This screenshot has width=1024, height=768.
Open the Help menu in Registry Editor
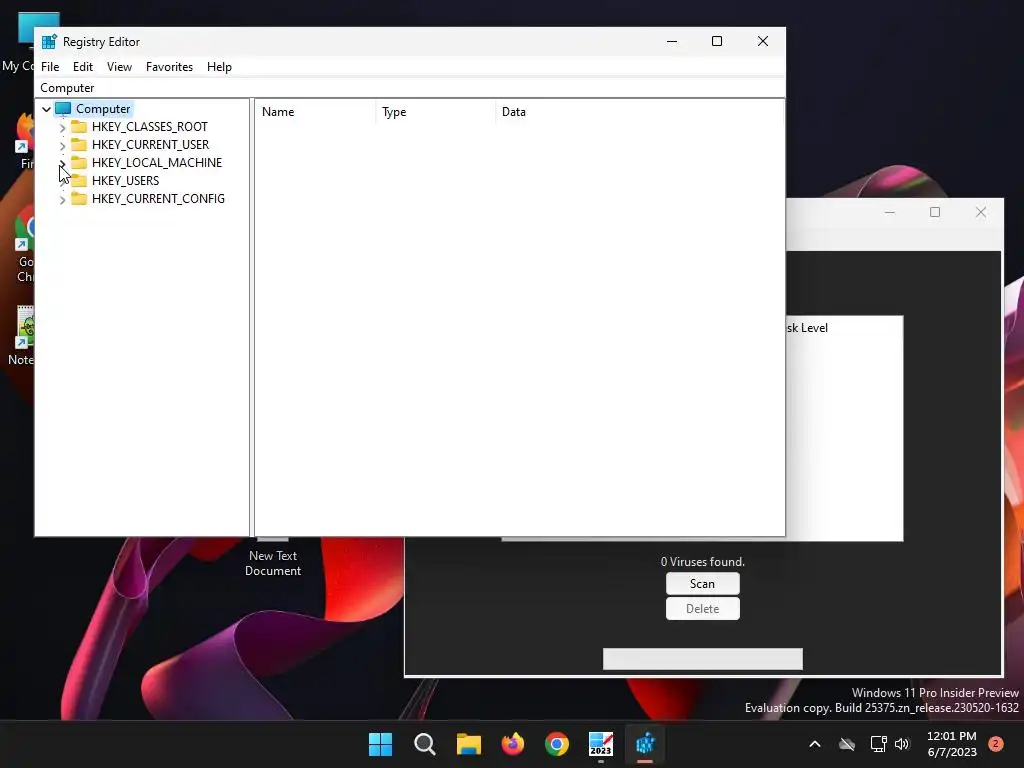[x=219, y=67]
